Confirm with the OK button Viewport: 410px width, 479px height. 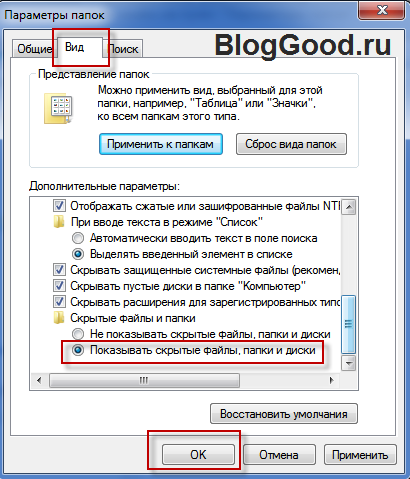click(x=198, y=455)
